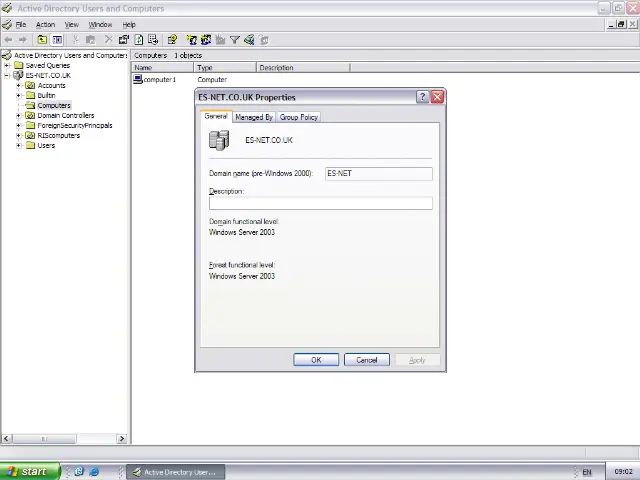Screen dimensions: 640x480
Task: Click the tree pane scroll left arrow
Action: click(x=6, y=439)
